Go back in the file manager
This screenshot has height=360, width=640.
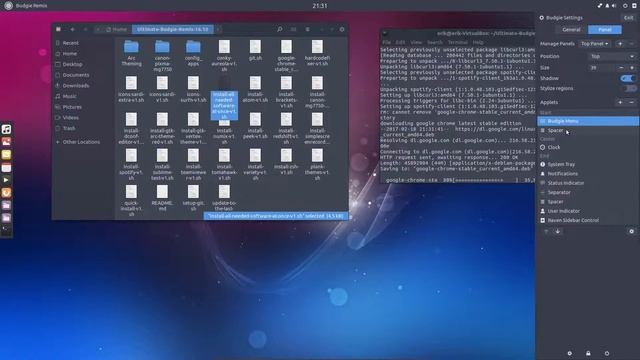tap(72, 29)
